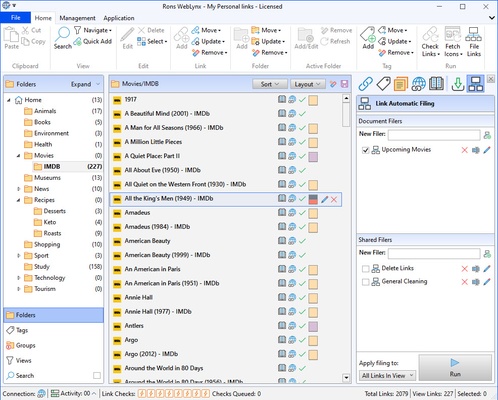498x400 pixels.
Task: Click the Run button
Action: [x=455, y=368]
